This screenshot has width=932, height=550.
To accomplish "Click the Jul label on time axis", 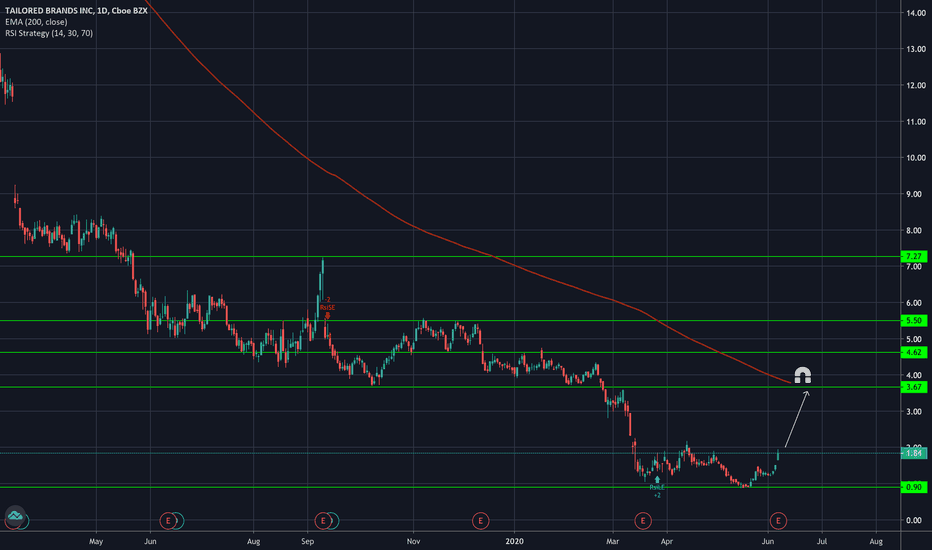I will pyautogui.click(x=822, y=541).
